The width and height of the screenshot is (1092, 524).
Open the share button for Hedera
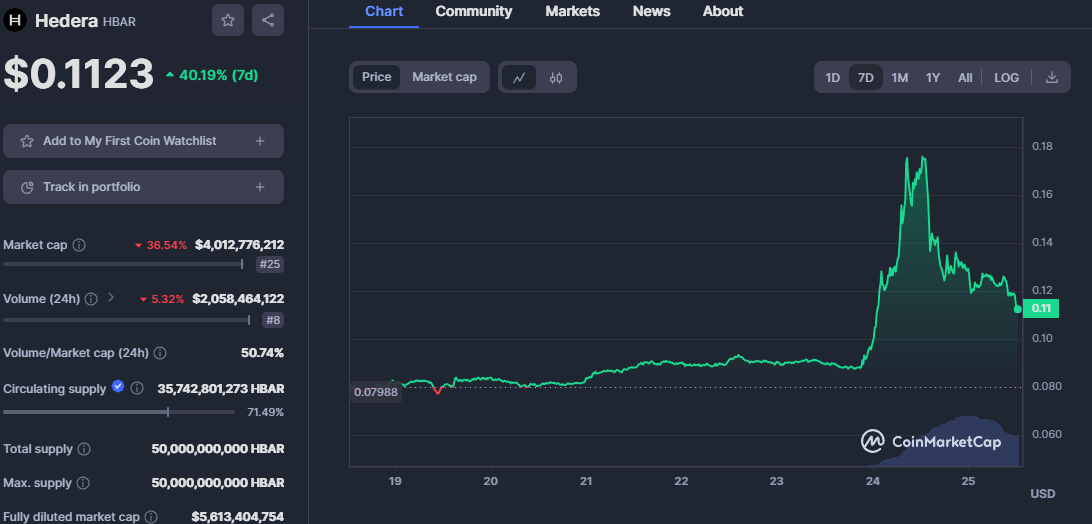pos(268,20)
